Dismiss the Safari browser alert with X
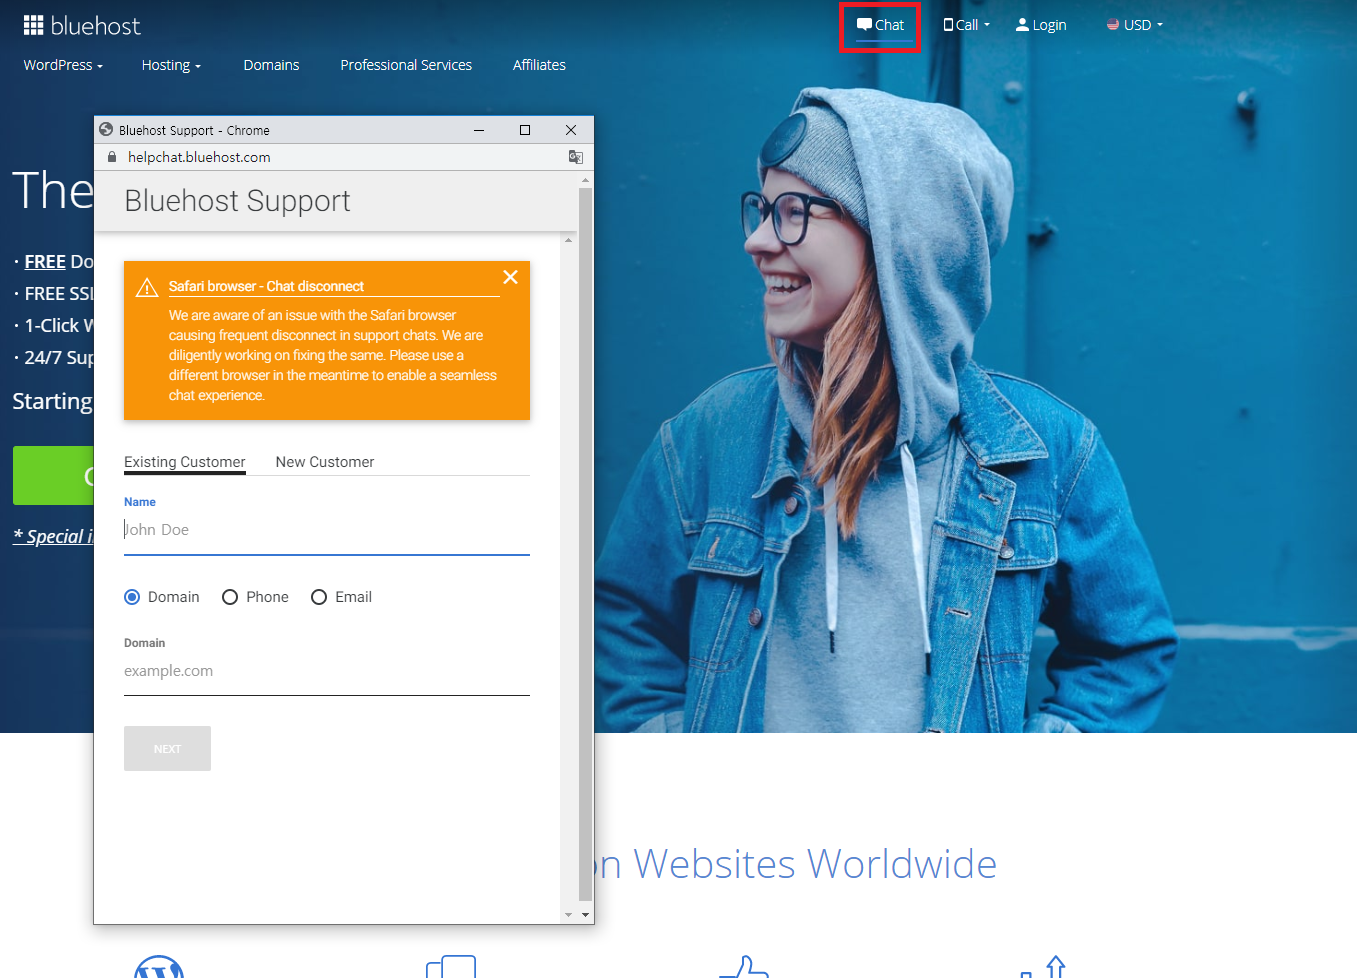The height and width of the screenshot is (978, 1357). [x=510, y=277]
